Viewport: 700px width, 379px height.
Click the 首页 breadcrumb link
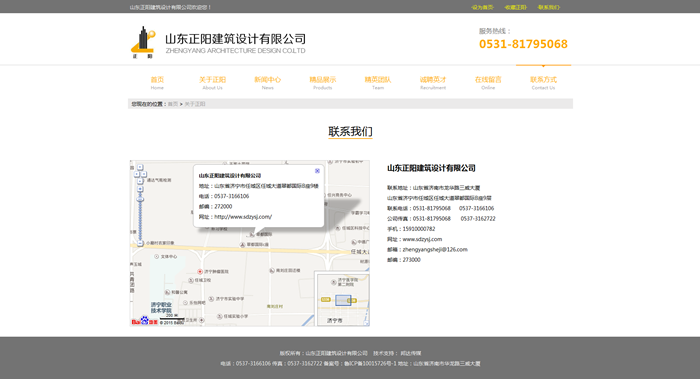tap(173, 104)
